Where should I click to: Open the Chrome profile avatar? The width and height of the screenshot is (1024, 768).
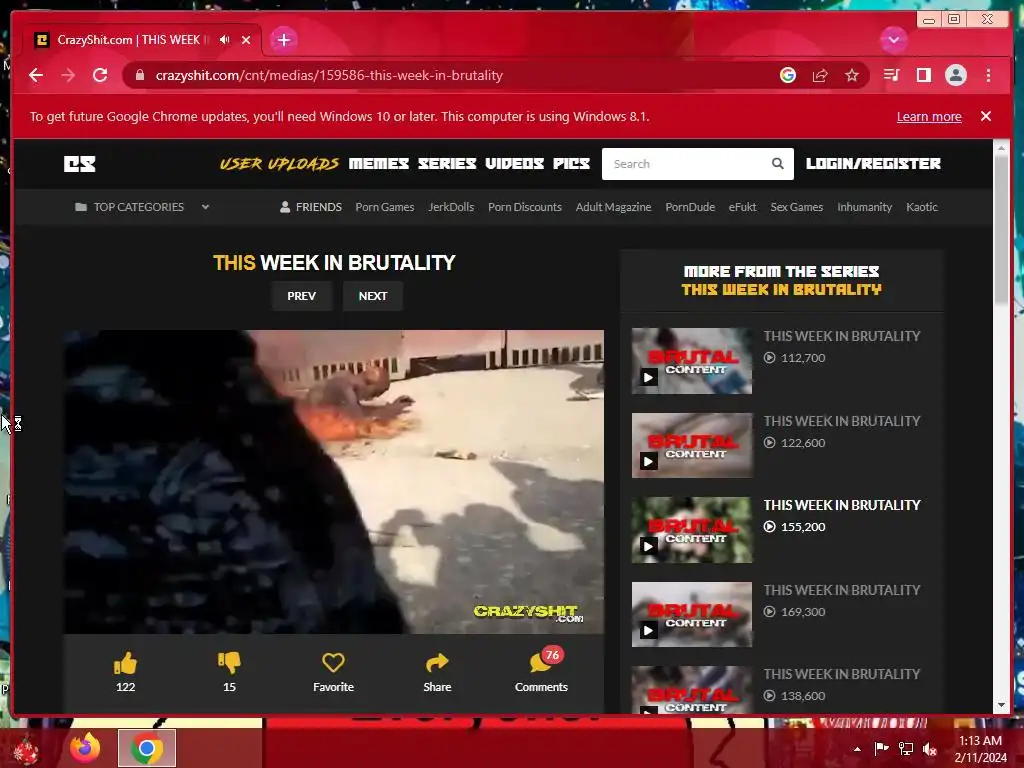coord(955,75)
